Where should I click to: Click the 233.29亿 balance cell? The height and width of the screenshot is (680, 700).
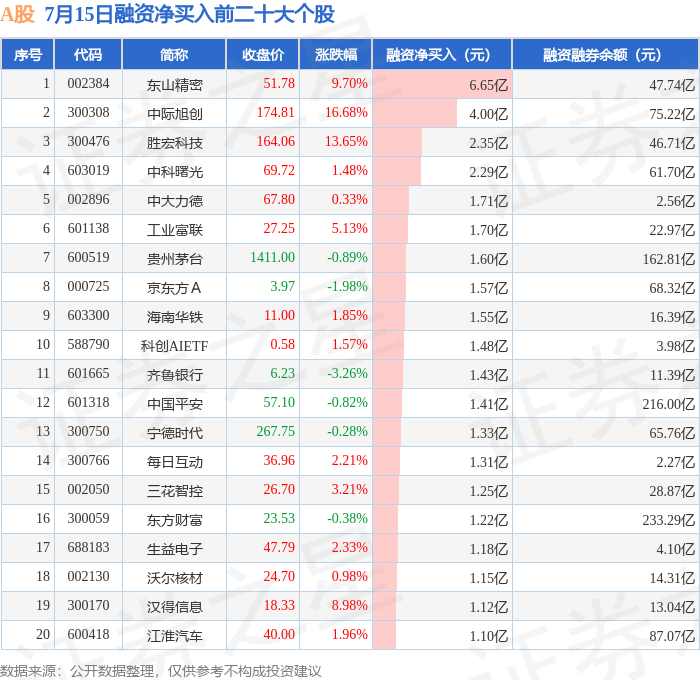(669, 520)
